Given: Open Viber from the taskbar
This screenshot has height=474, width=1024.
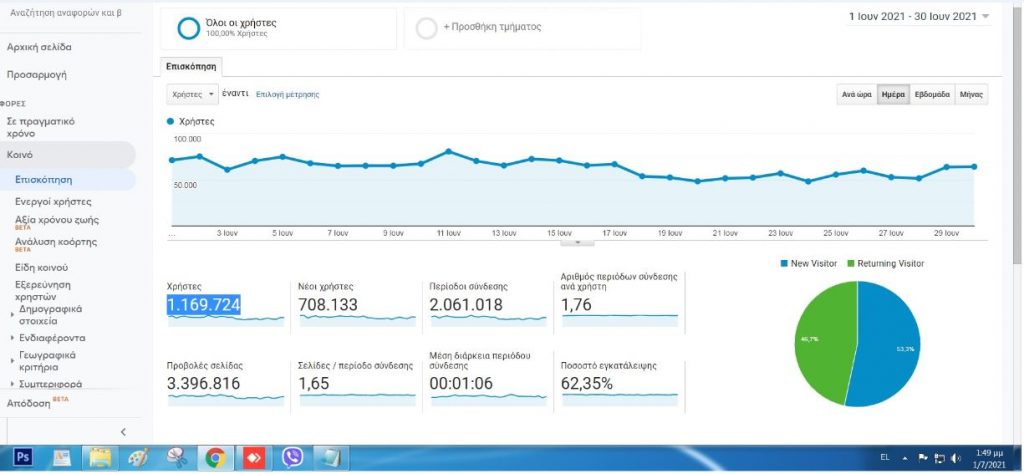Looking at the screenshot, I should [x=292, y=458].
